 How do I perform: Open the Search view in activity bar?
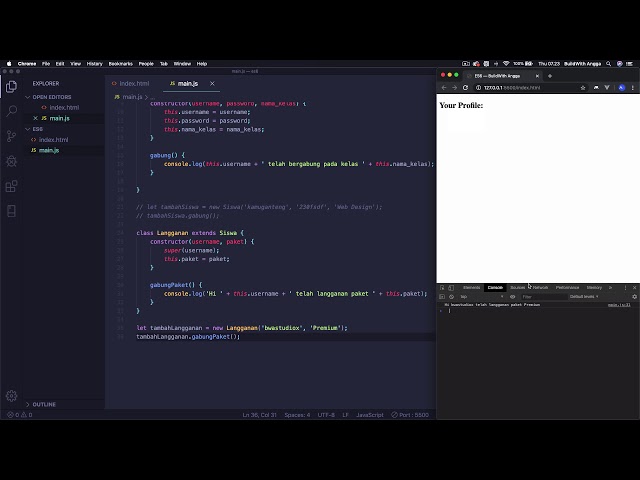click(x=11, y=111)
